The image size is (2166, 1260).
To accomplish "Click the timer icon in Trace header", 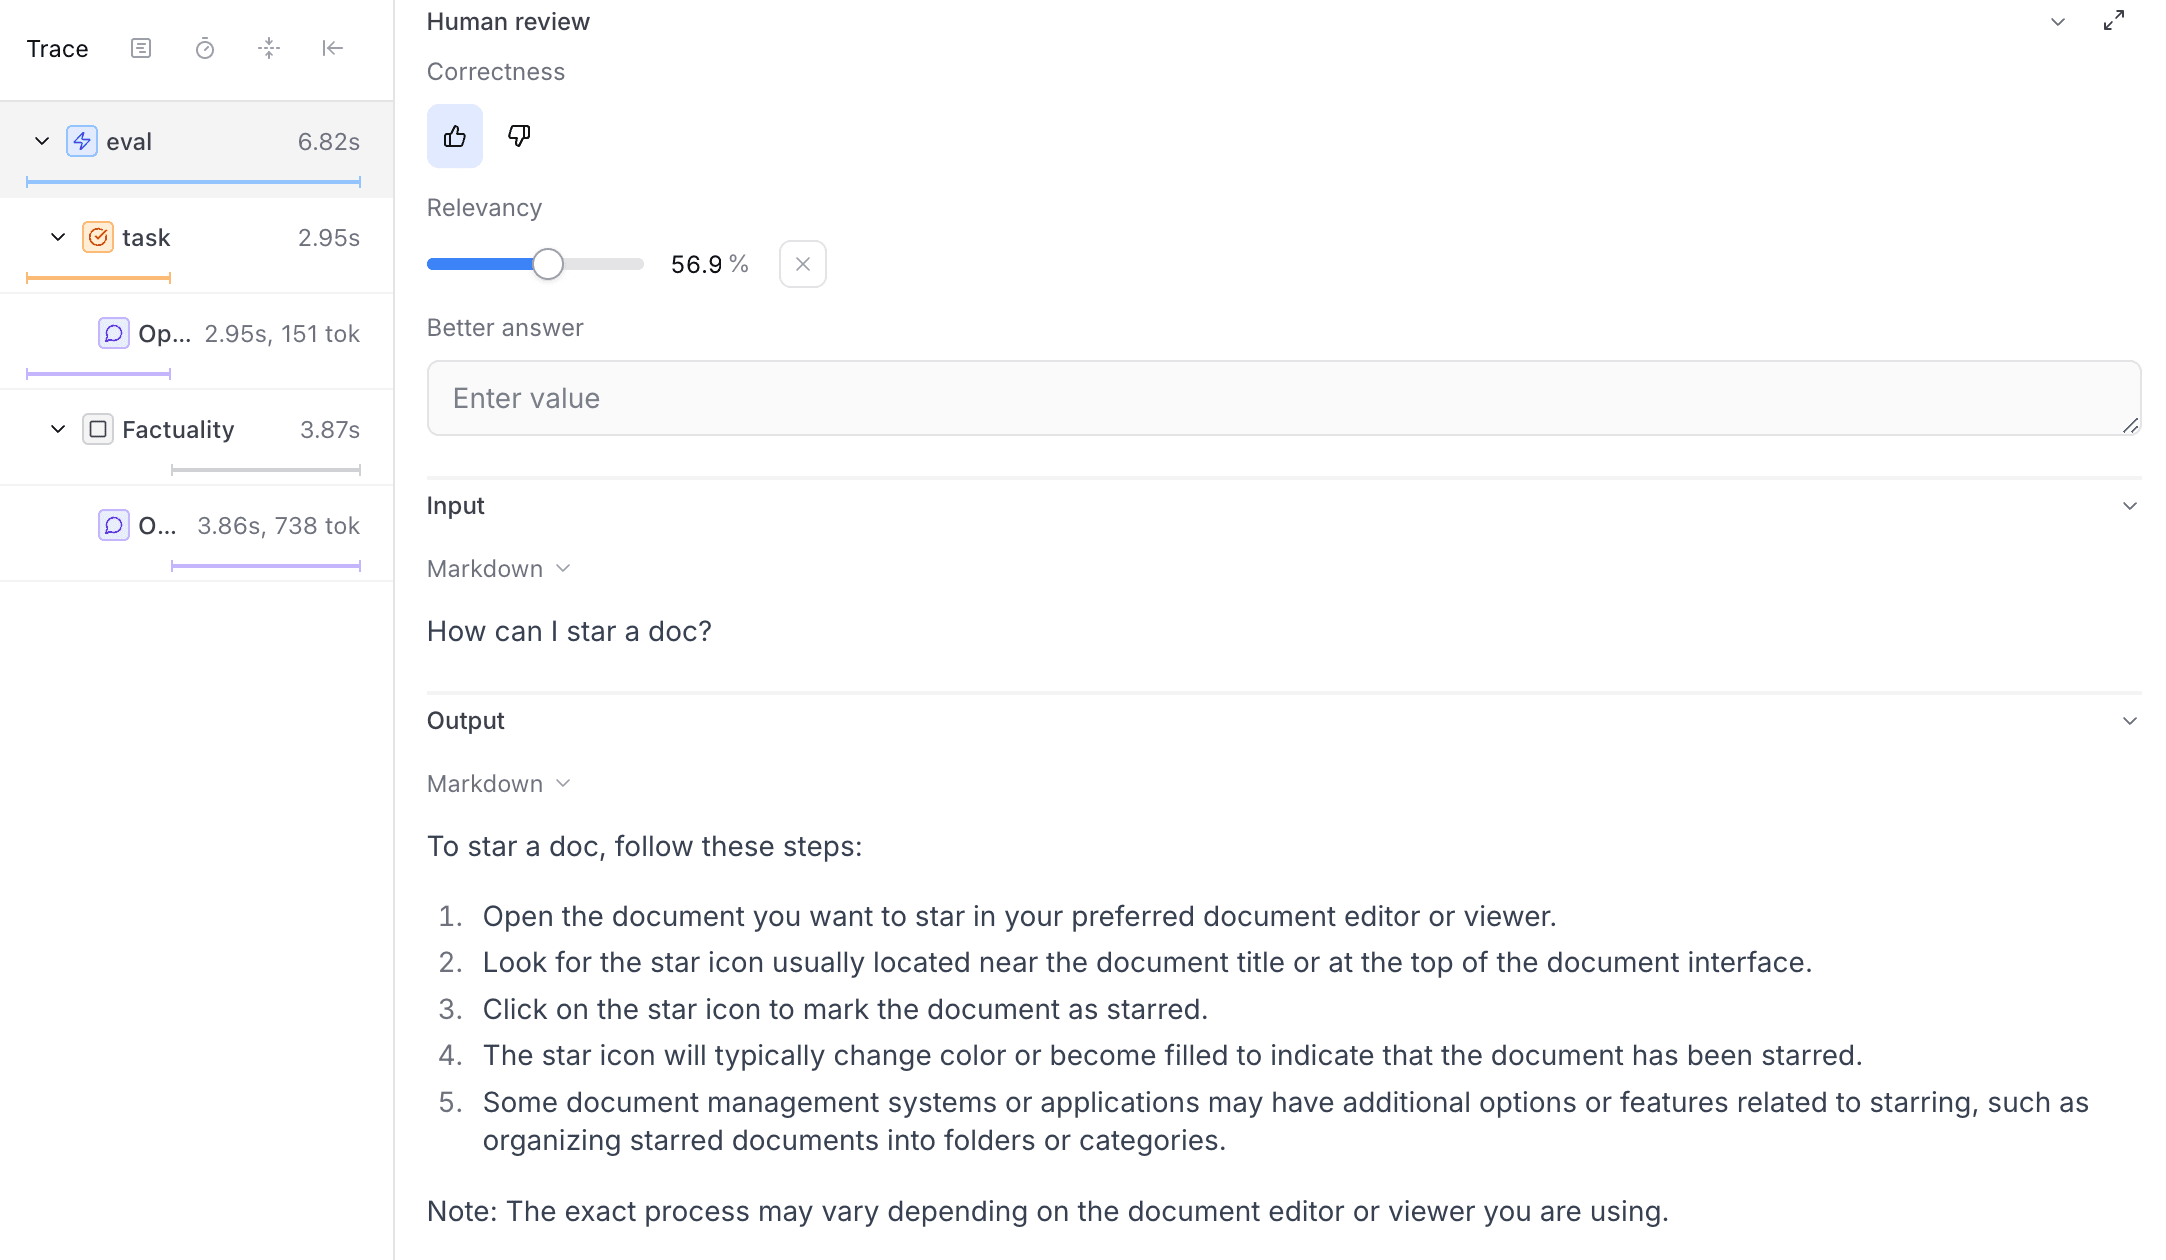I will (205, 48).
